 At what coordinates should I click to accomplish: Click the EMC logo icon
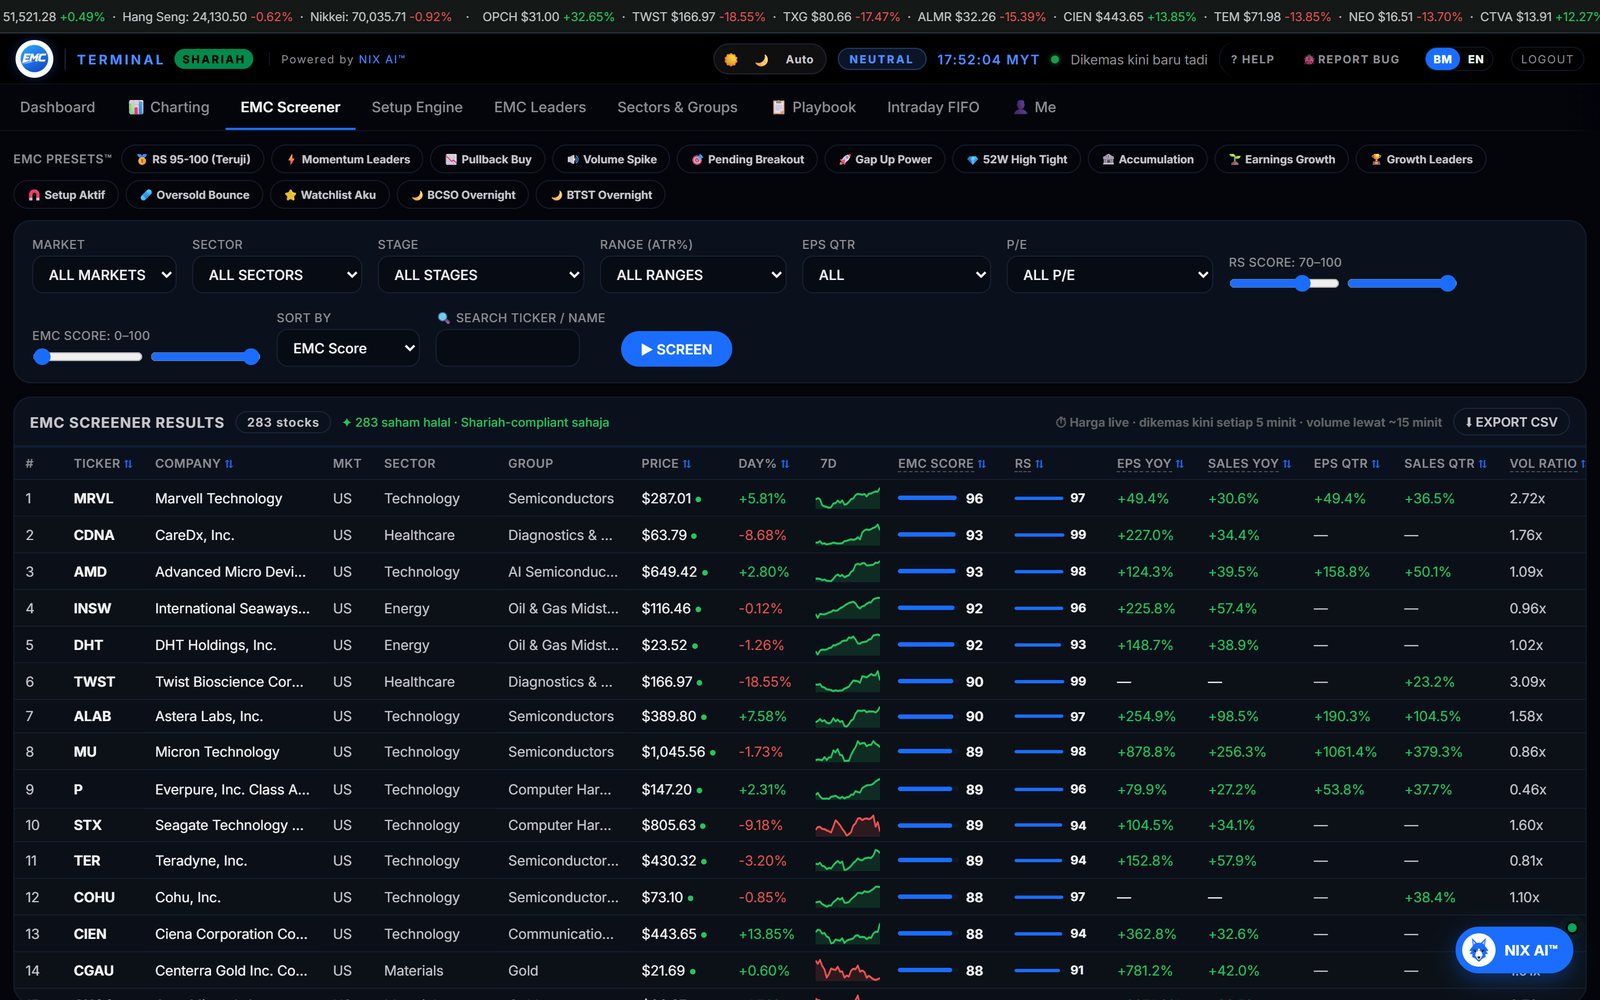pos(34,59)
